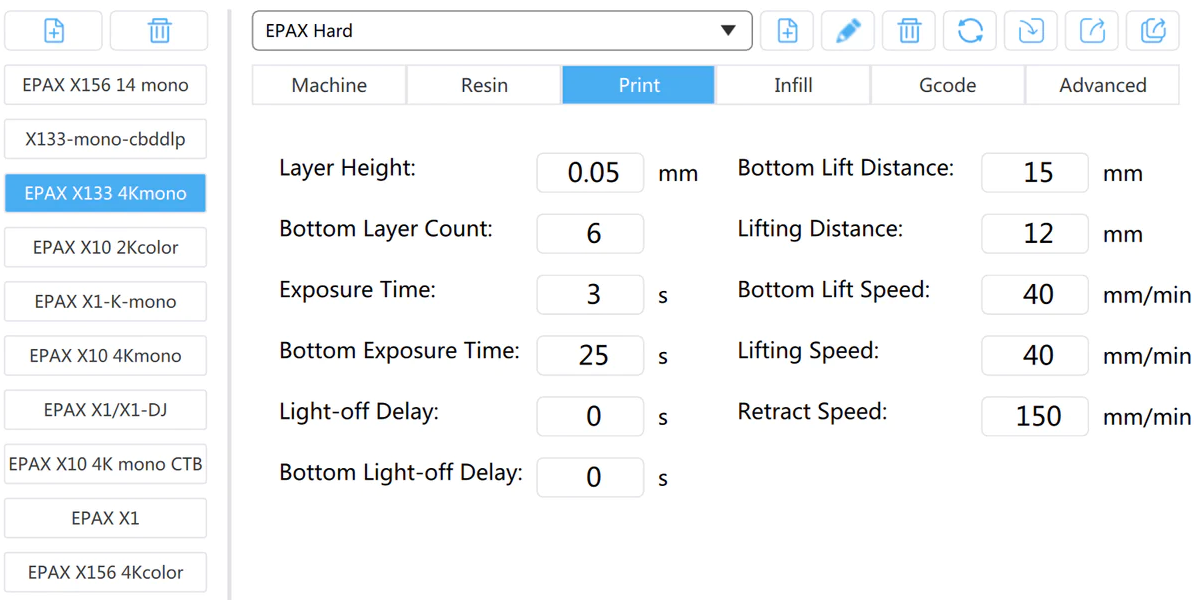The height and width of the screenshot is (600, 1196).
Task: Reset profile with the refresh arrows icon
Action: click(x=970, y=31)
